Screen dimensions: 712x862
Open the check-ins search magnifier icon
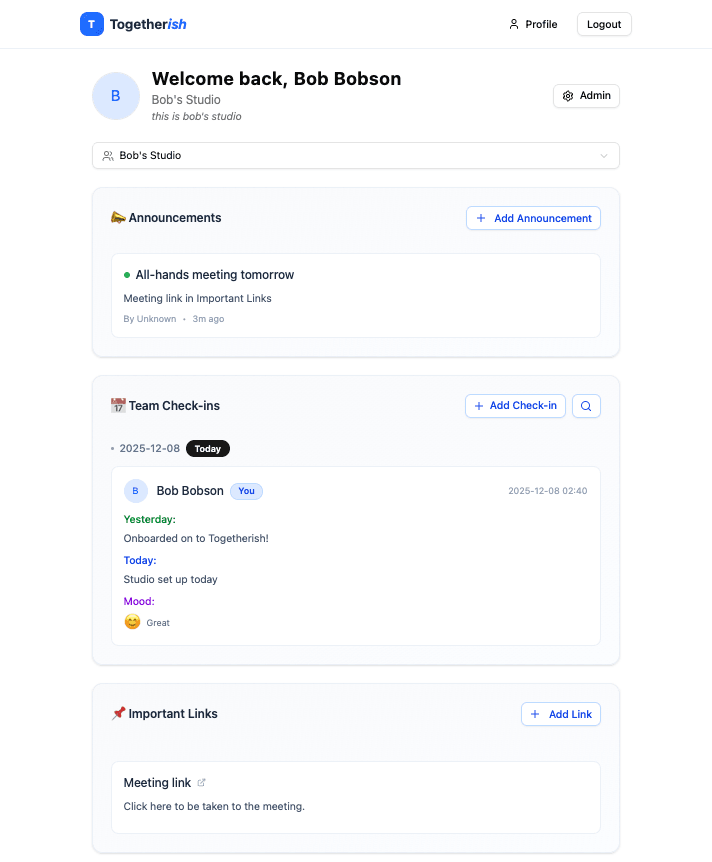[586, 405]
